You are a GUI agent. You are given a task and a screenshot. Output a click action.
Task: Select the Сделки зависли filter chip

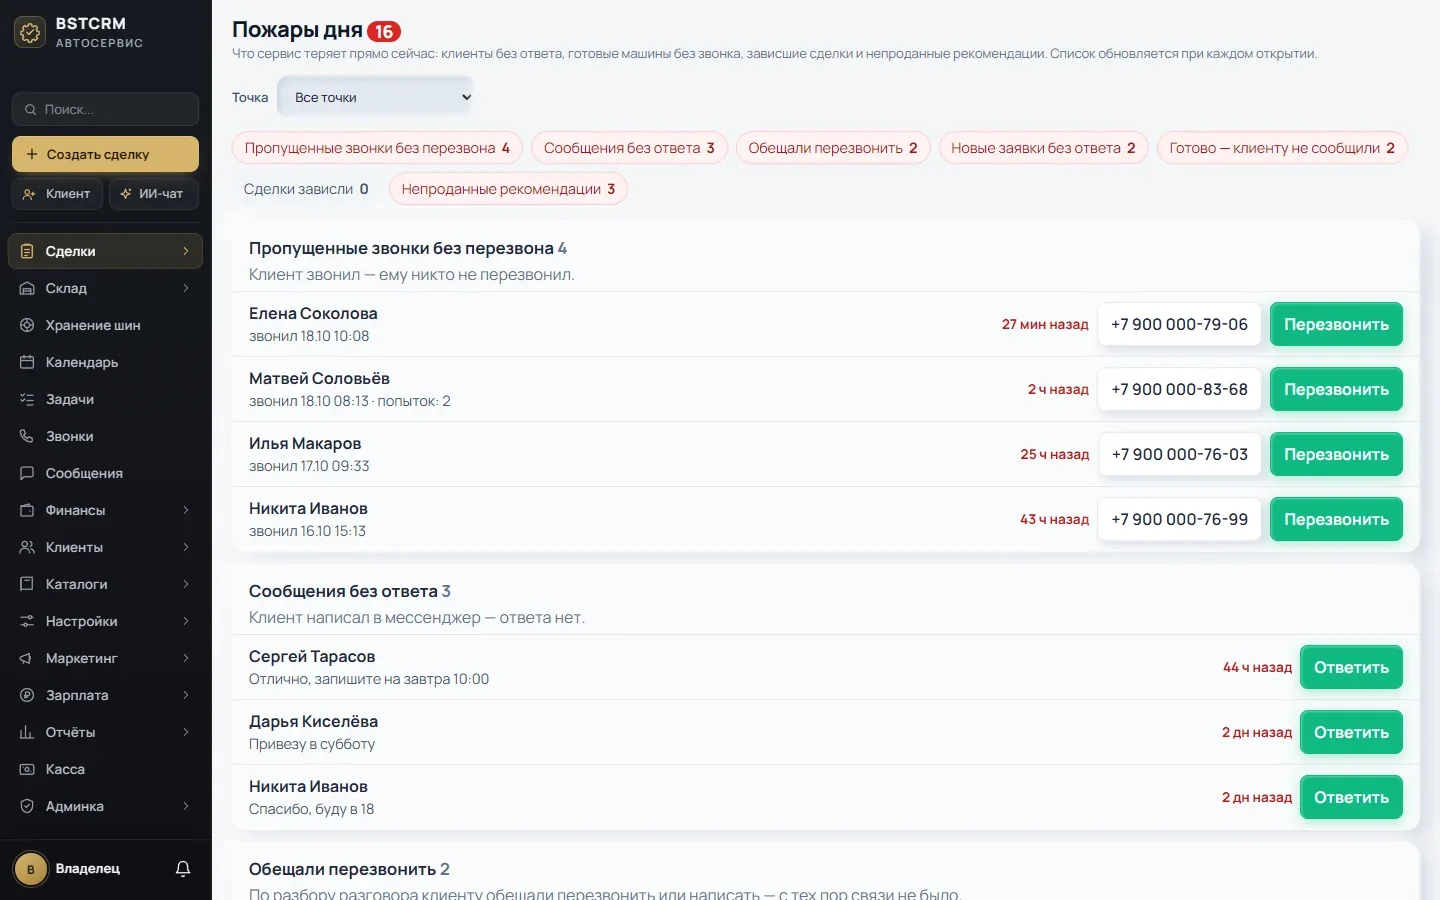(x=306, y=189)
